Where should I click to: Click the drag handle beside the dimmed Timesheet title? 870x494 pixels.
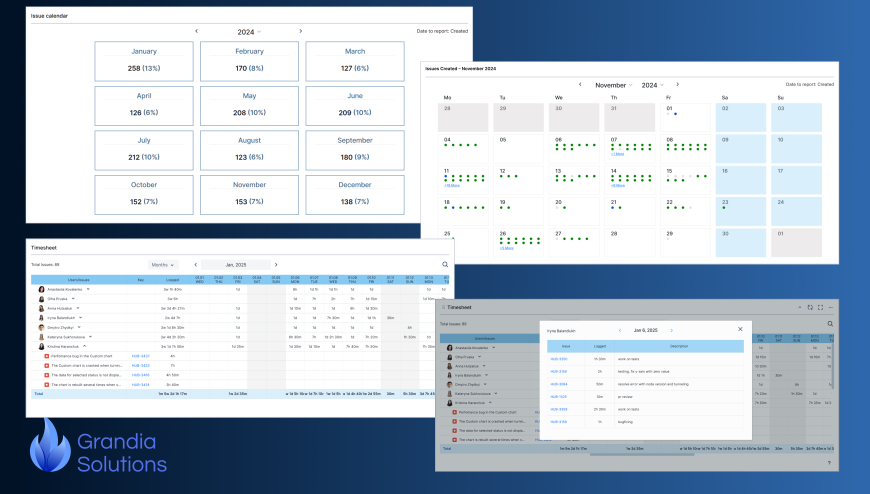point(443,307)
